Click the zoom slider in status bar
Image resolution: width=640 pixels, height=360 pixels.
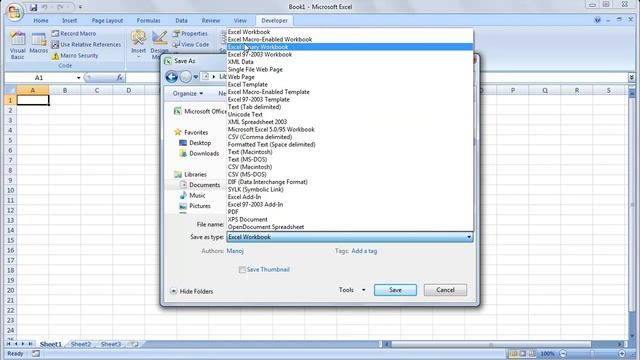click(592, 353)
